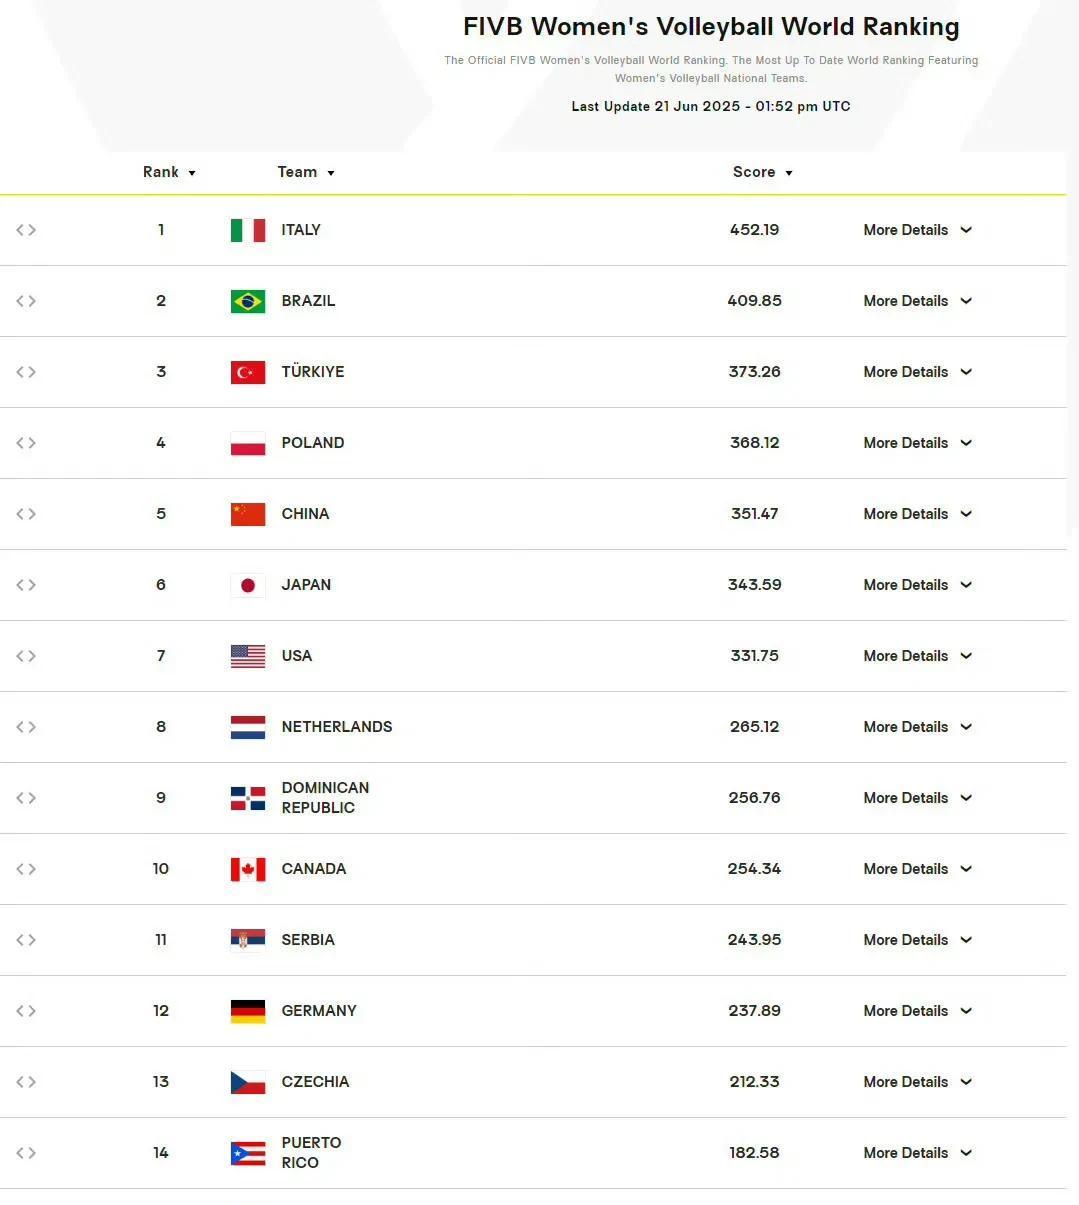Sort the table by Rank column
The width and height of the screenshot is (1079, 1205).
point(169,172)
